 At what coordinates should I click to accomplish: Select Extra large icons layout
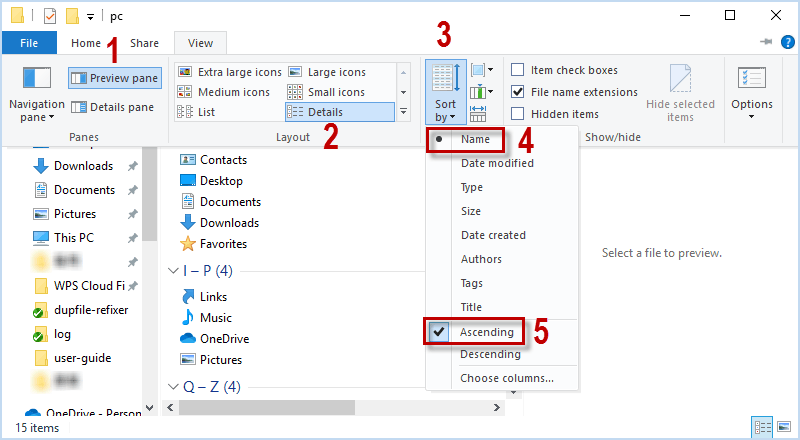click(230, 72)
